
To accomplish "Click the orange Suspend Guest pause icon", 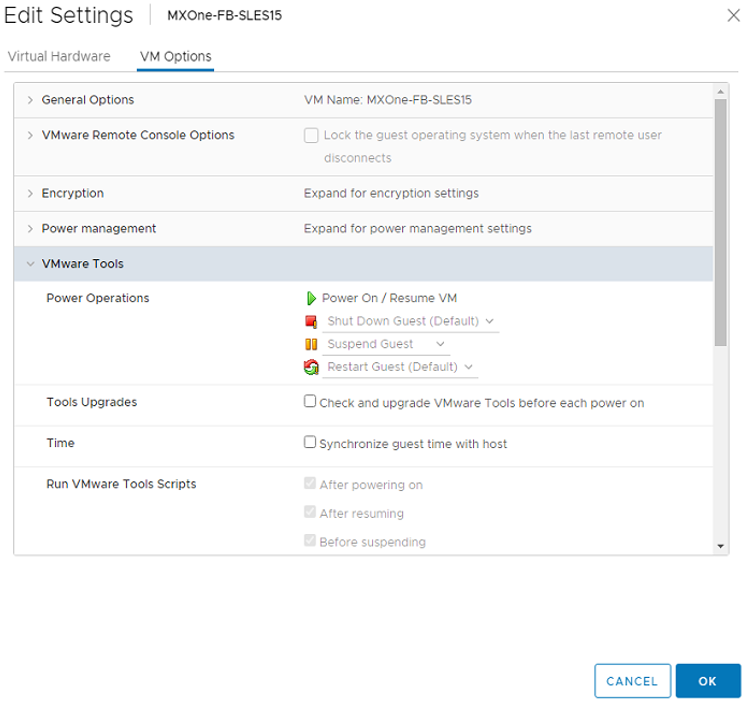I will 310,344.
